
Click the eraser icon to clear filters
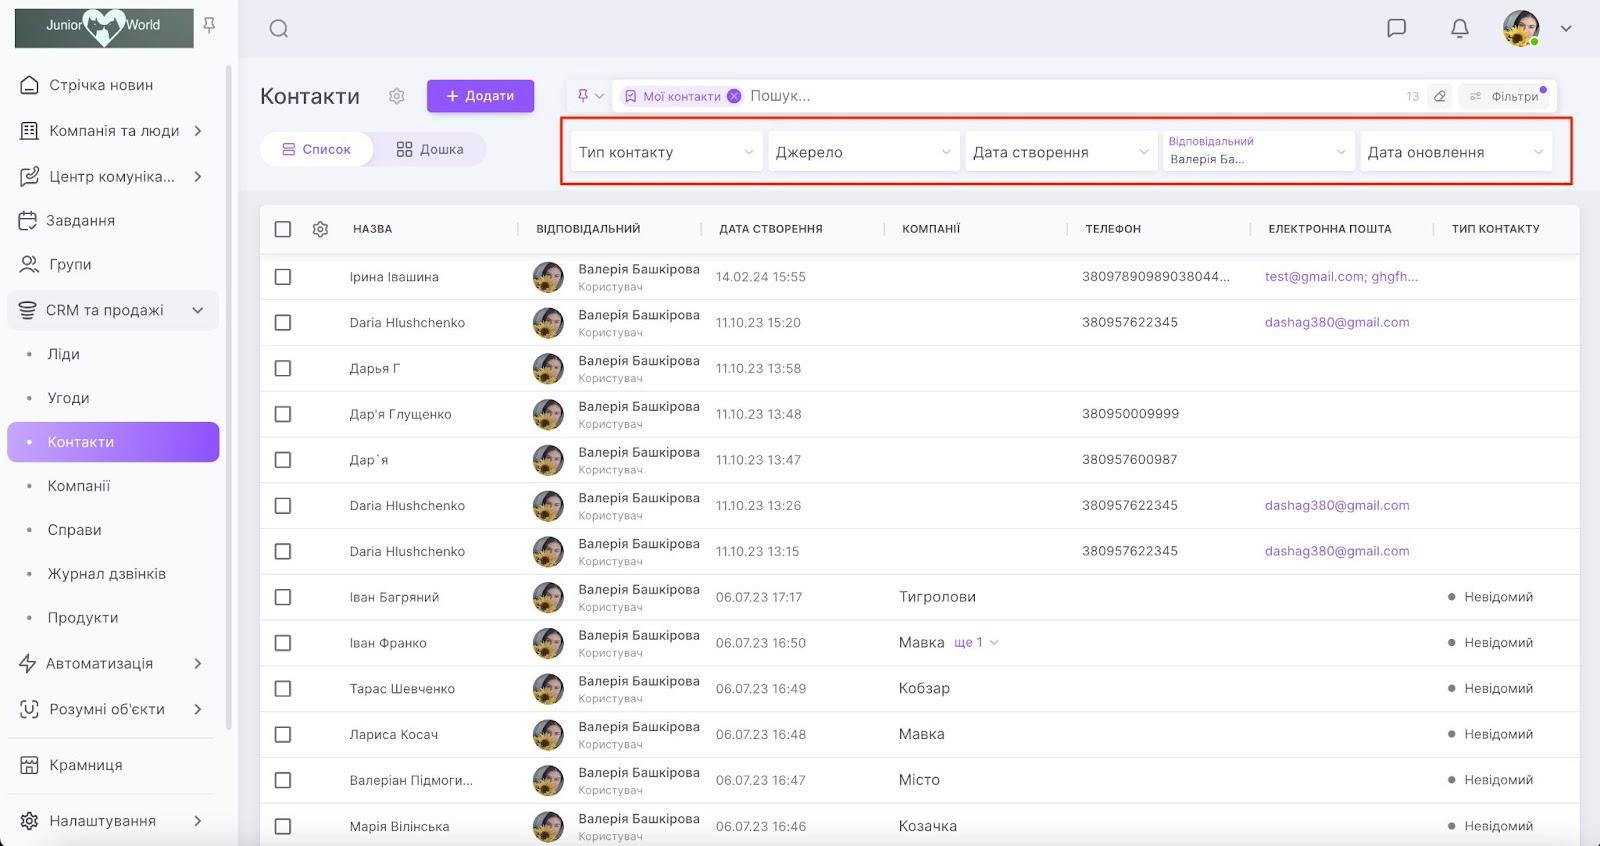coord(1440,96)
